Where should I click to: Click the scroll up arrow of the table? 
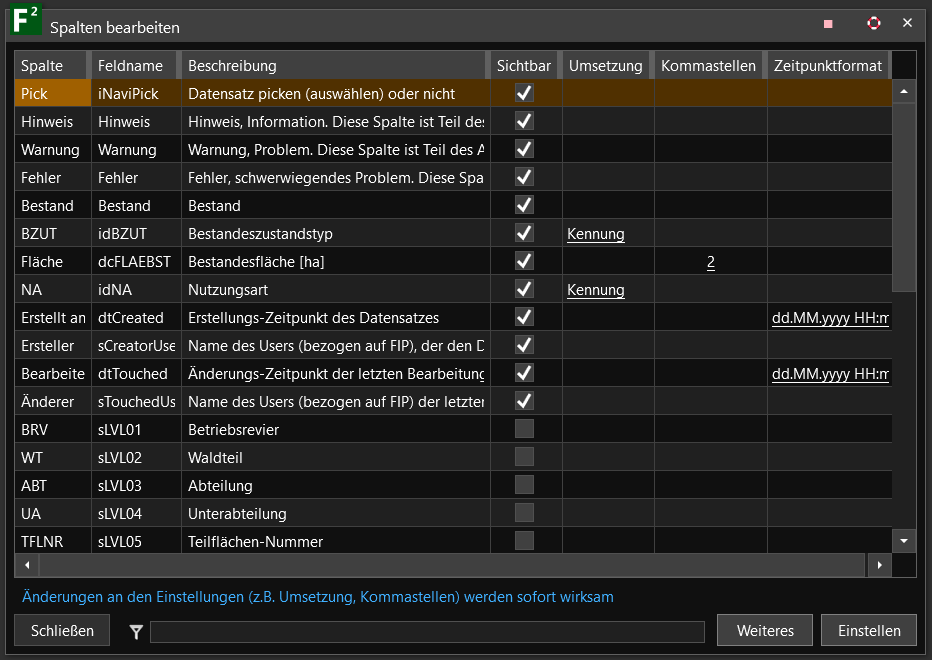(x=904, y=91)
